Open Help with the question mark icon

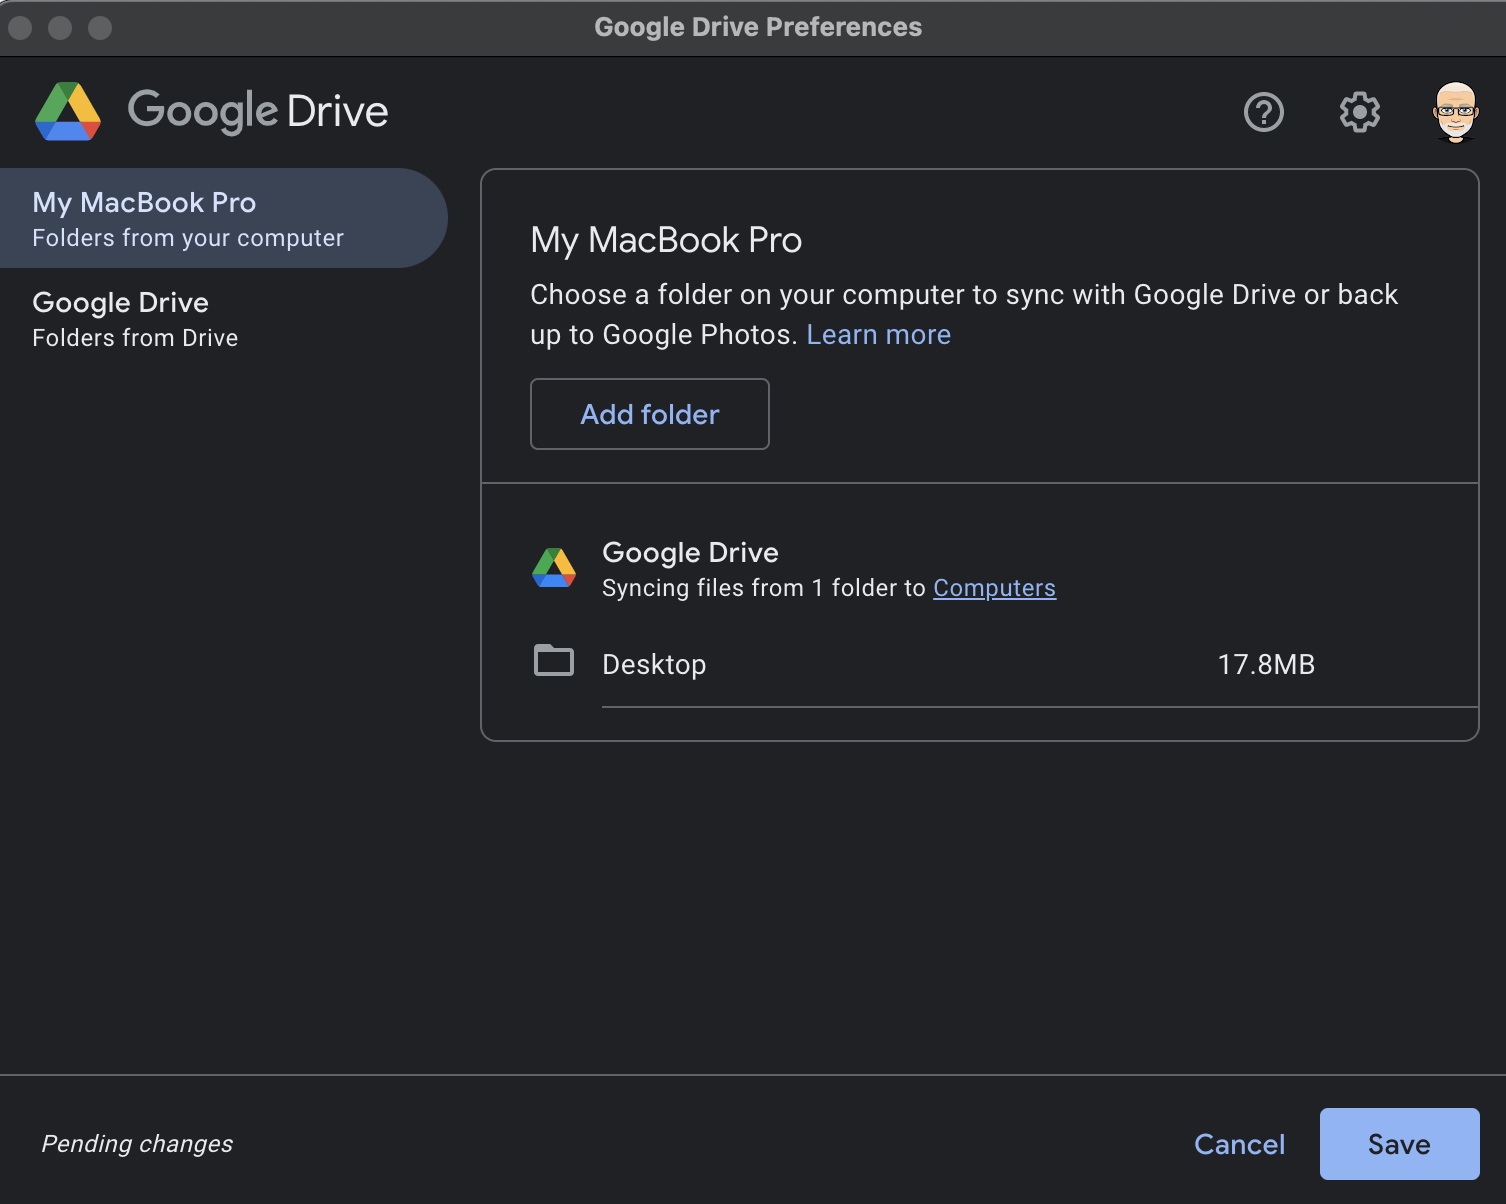(x=1263, y=112)
